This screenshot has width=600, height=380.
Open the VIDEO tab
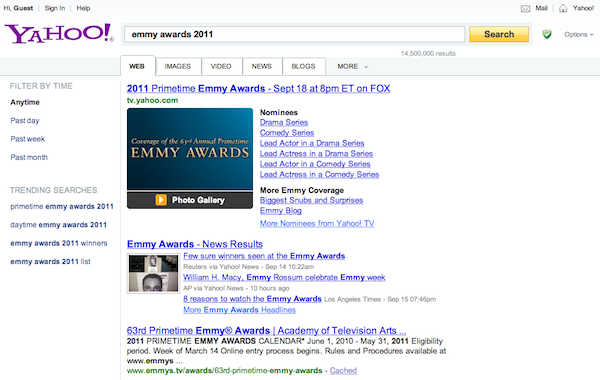pos(221,66)
